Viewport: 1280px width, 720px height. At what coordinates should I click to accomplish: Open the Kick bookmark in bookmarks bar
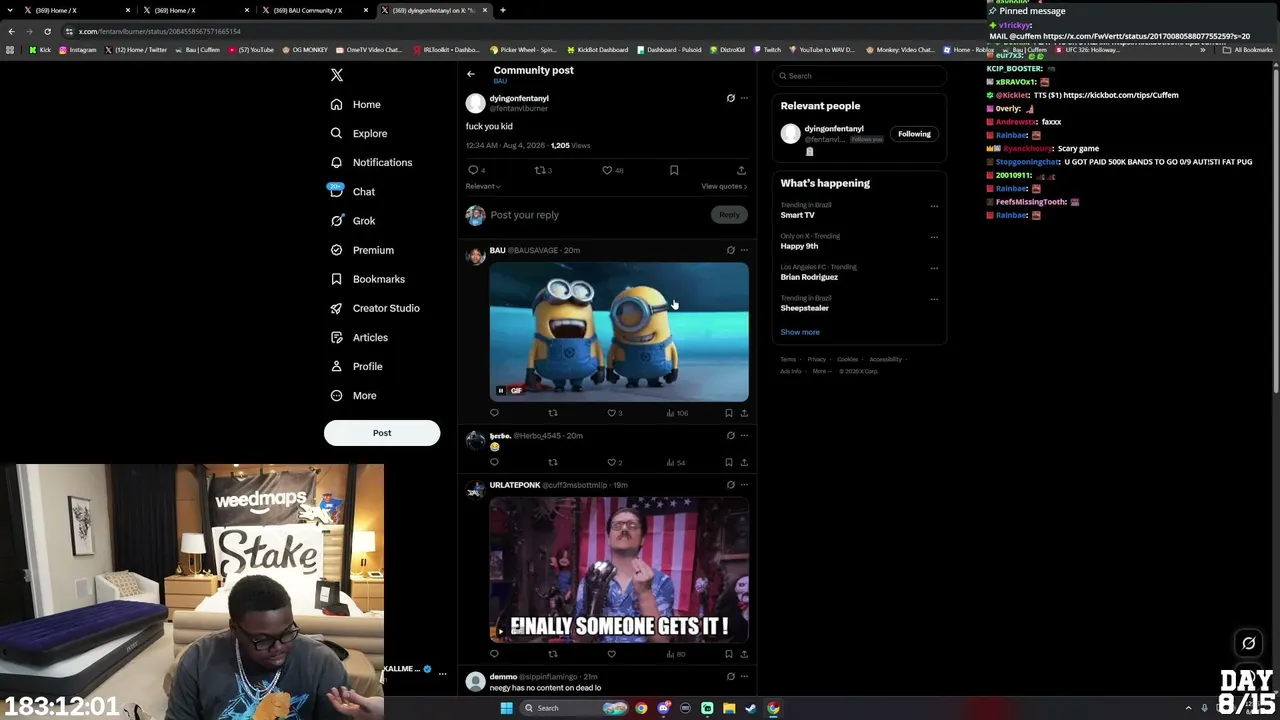(40, 49)
